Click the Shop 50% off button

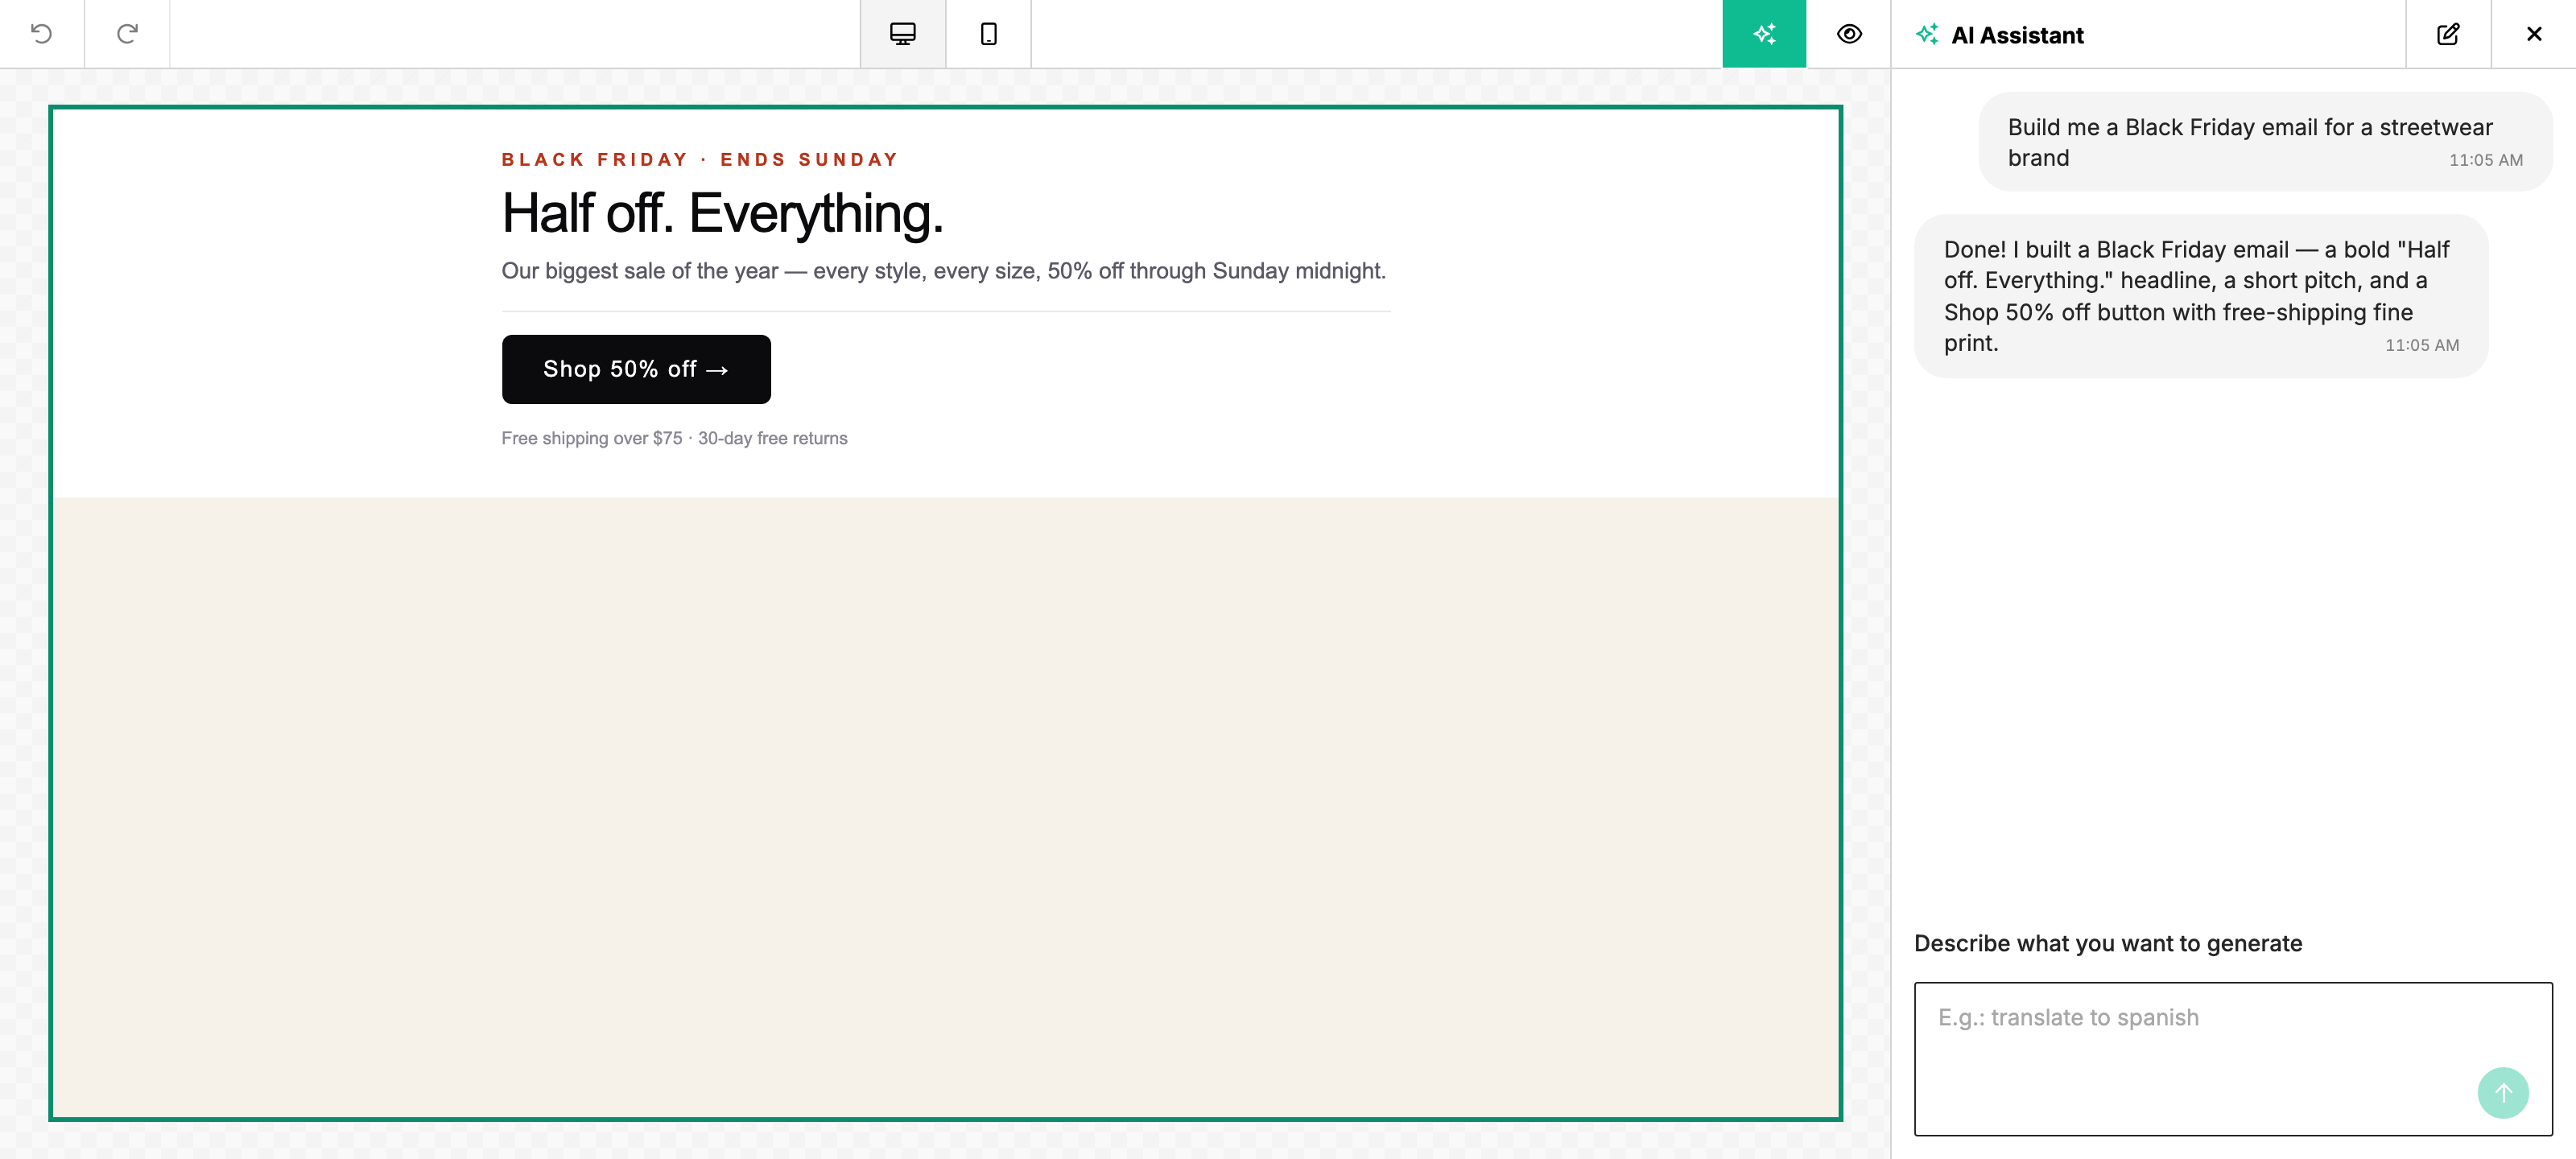click(x=636, y=369)
